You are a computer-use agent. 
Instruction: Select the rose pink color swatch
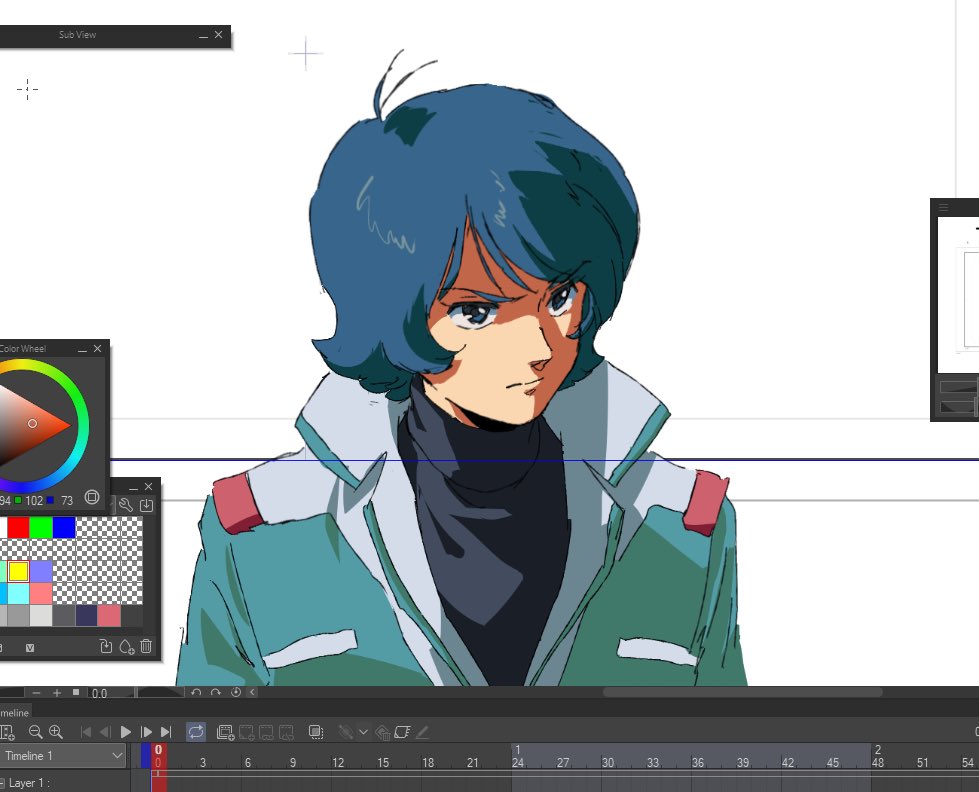point(109,615)
